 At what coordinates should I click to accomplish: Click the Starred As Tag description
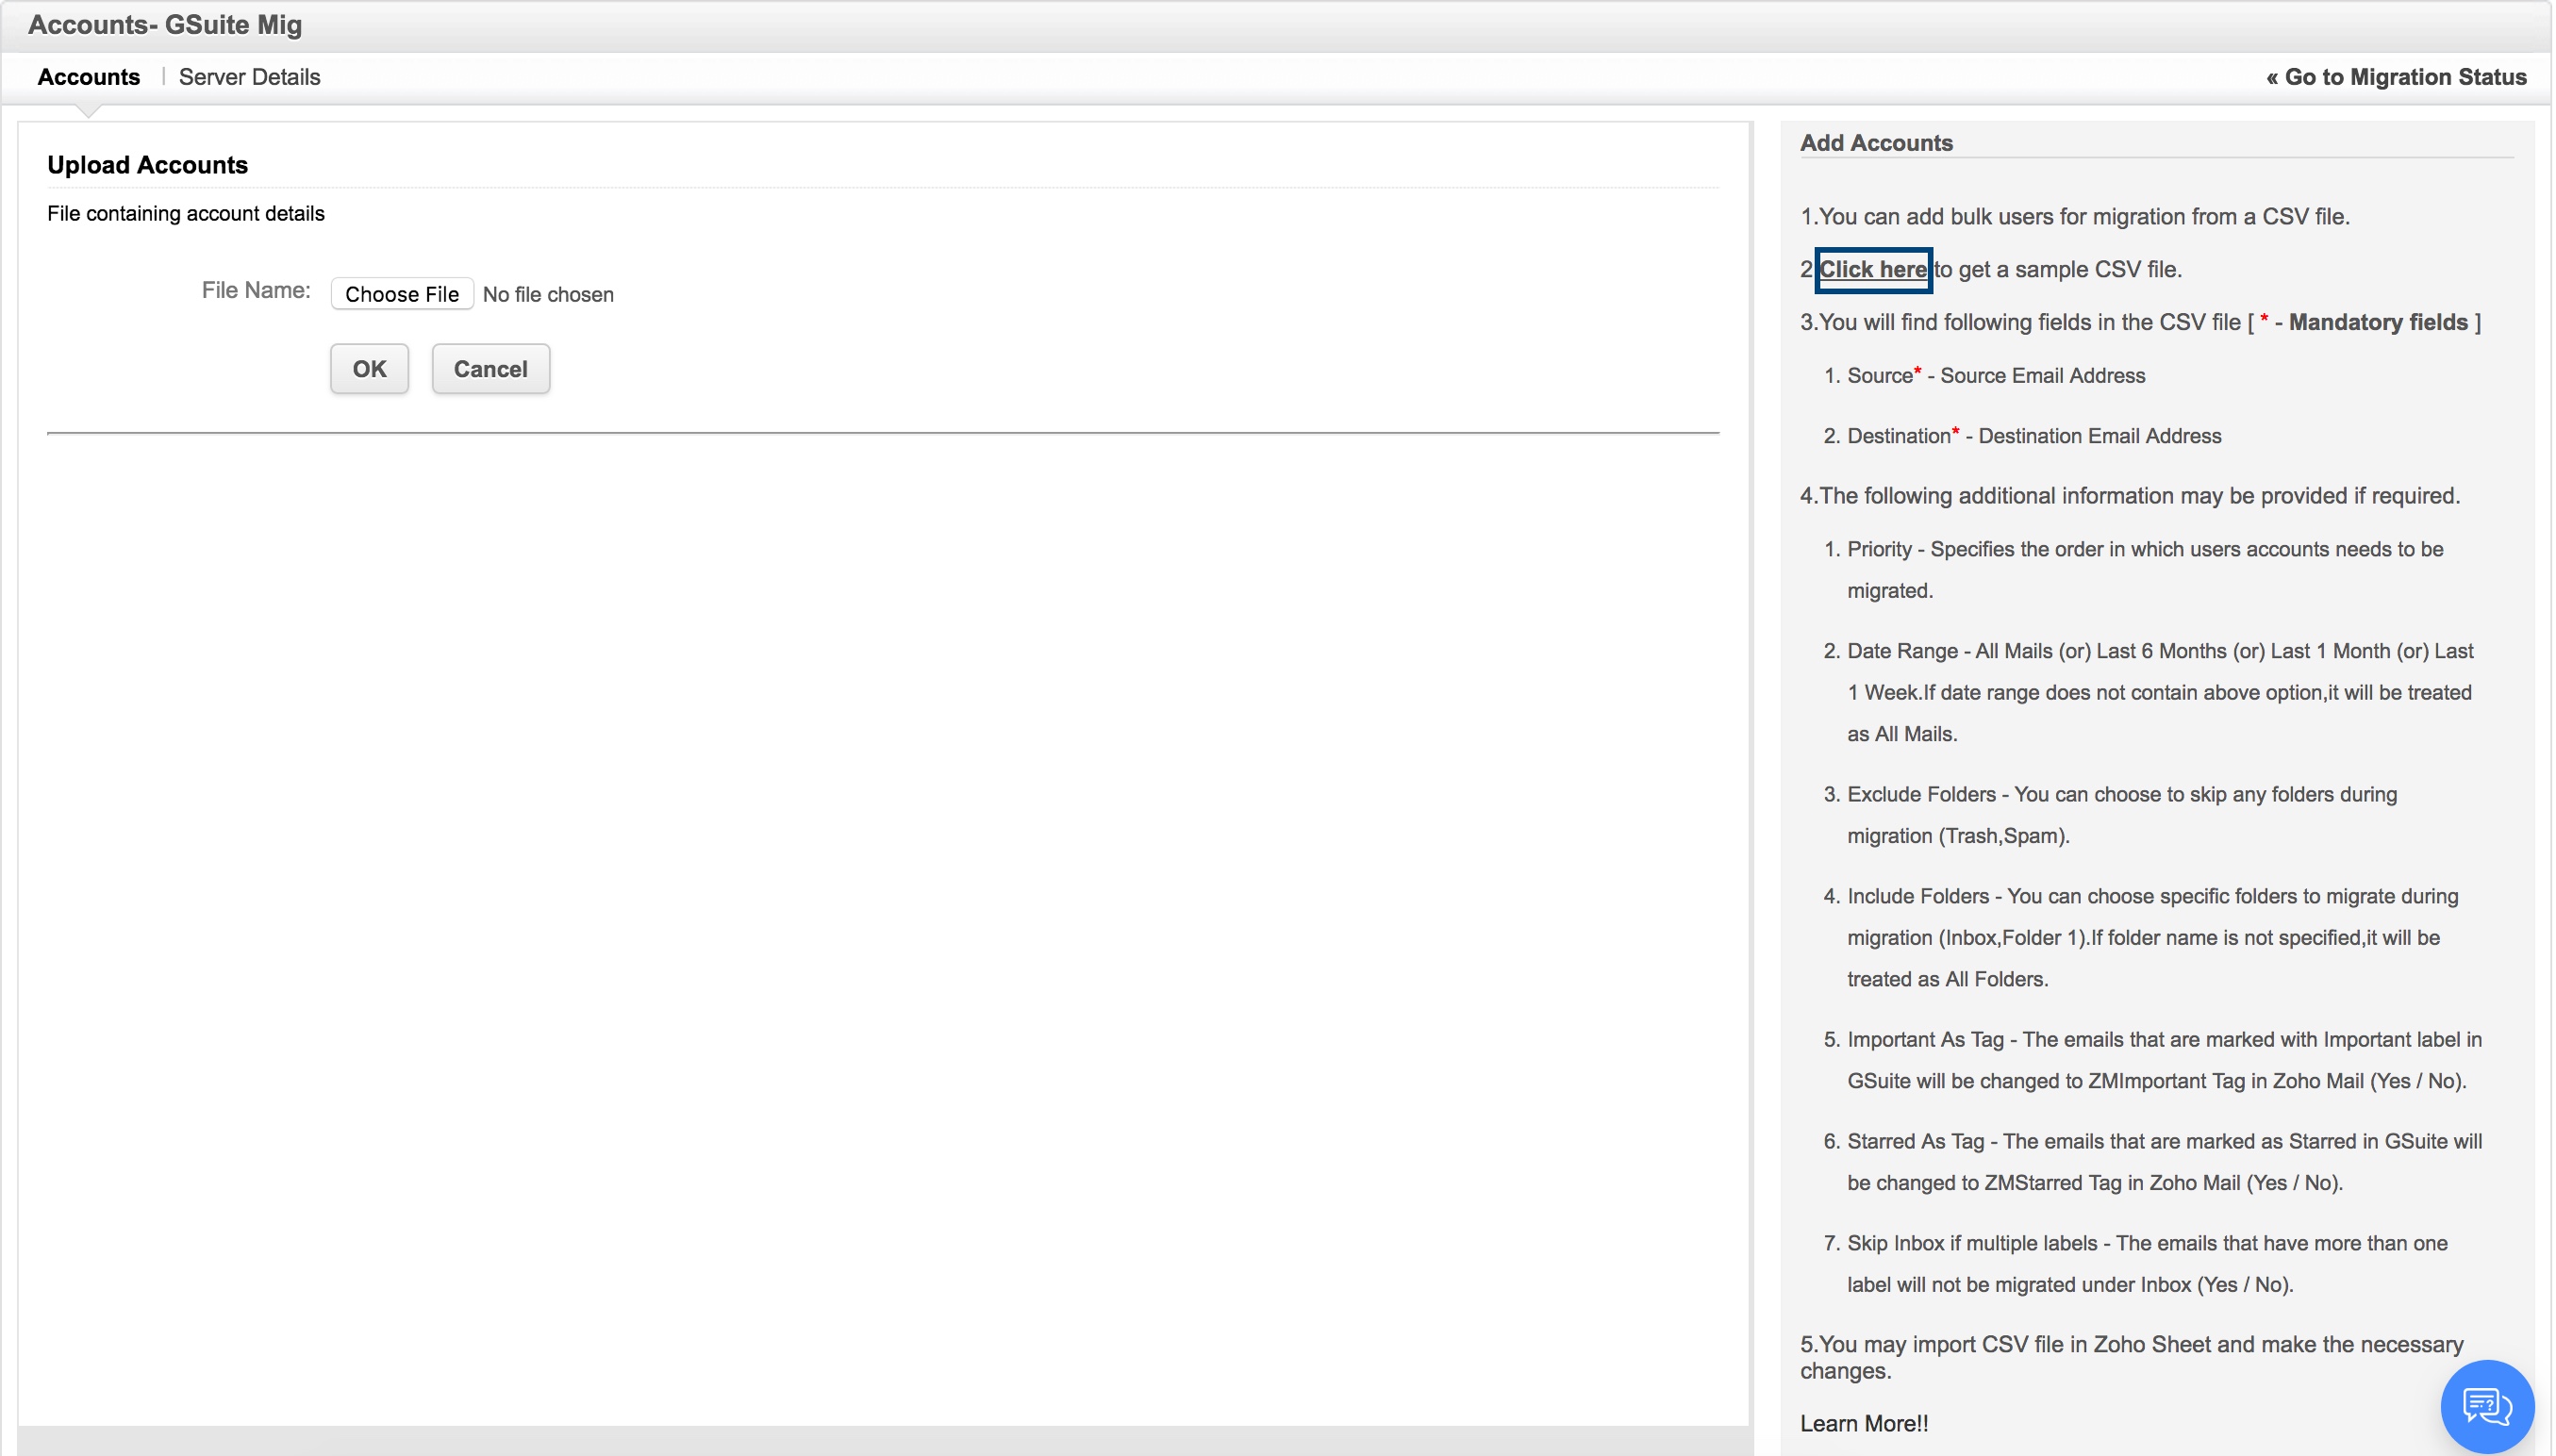[2165, 1162]
